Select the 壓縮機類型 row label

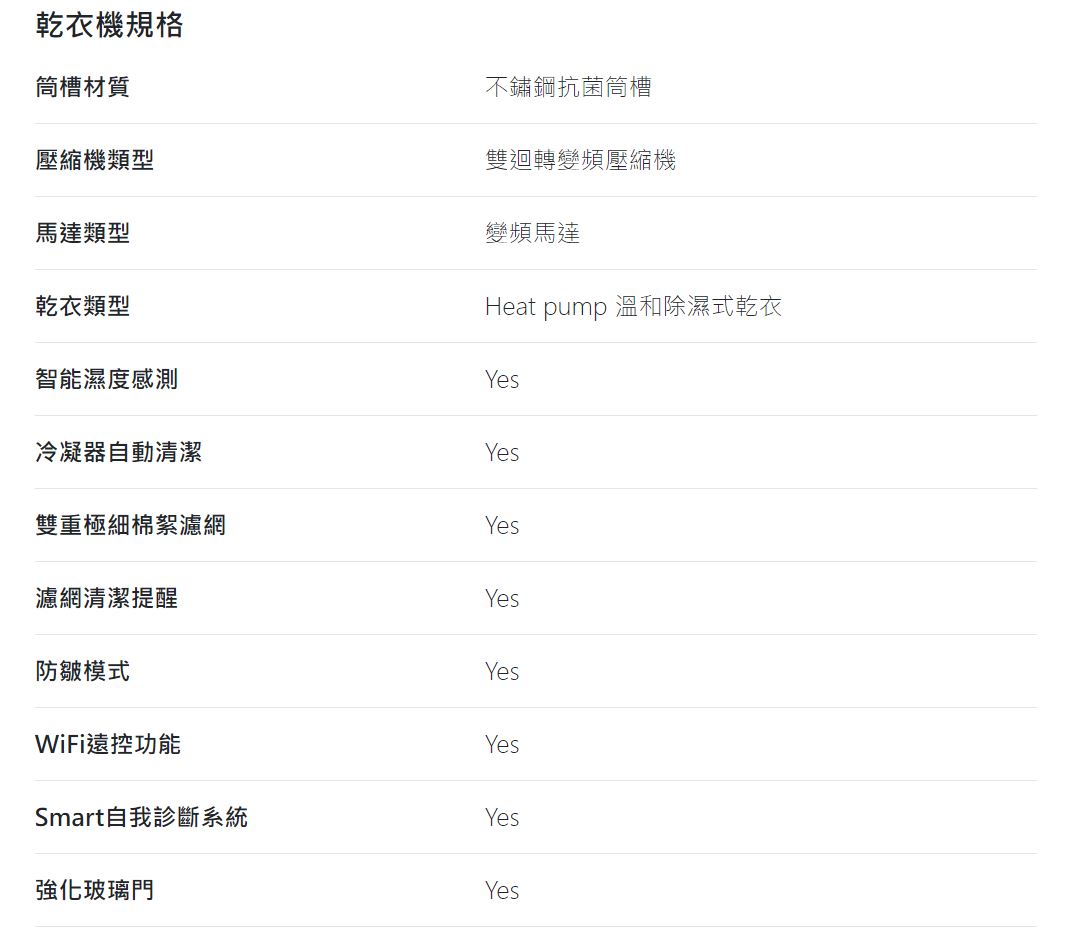[95, 160]
